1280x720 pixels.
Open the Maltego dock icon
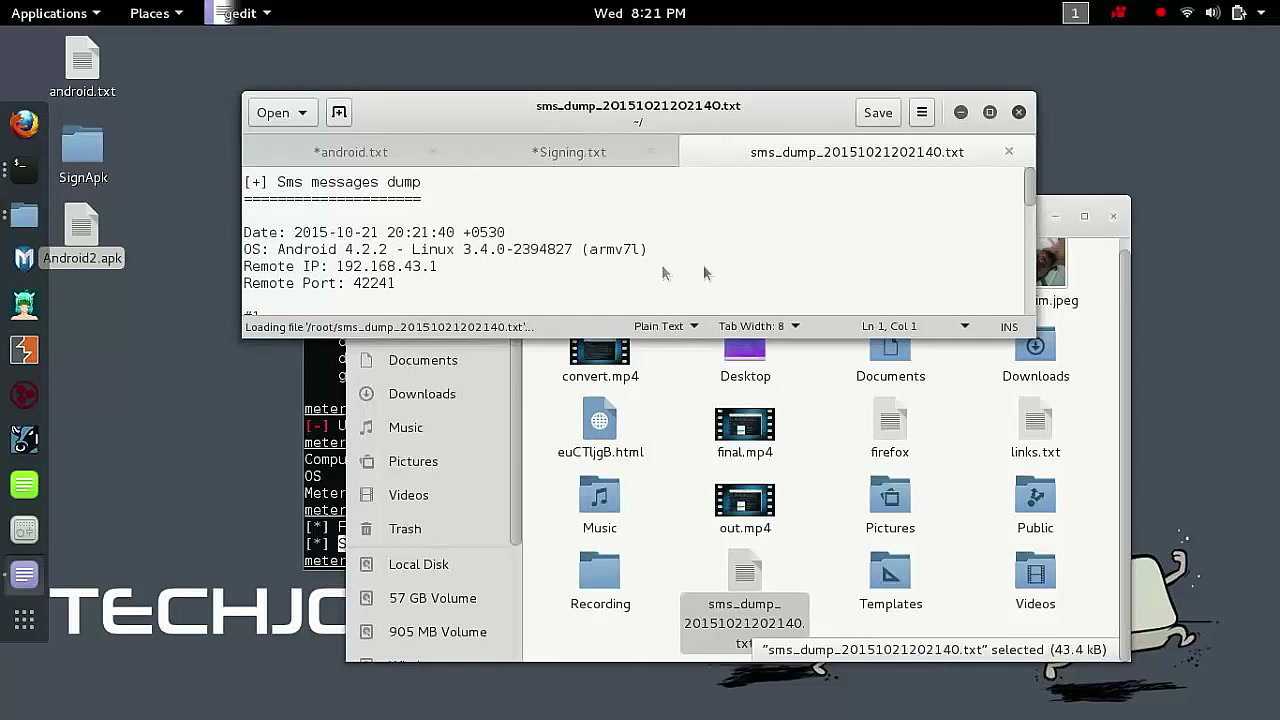coord(24,440)
